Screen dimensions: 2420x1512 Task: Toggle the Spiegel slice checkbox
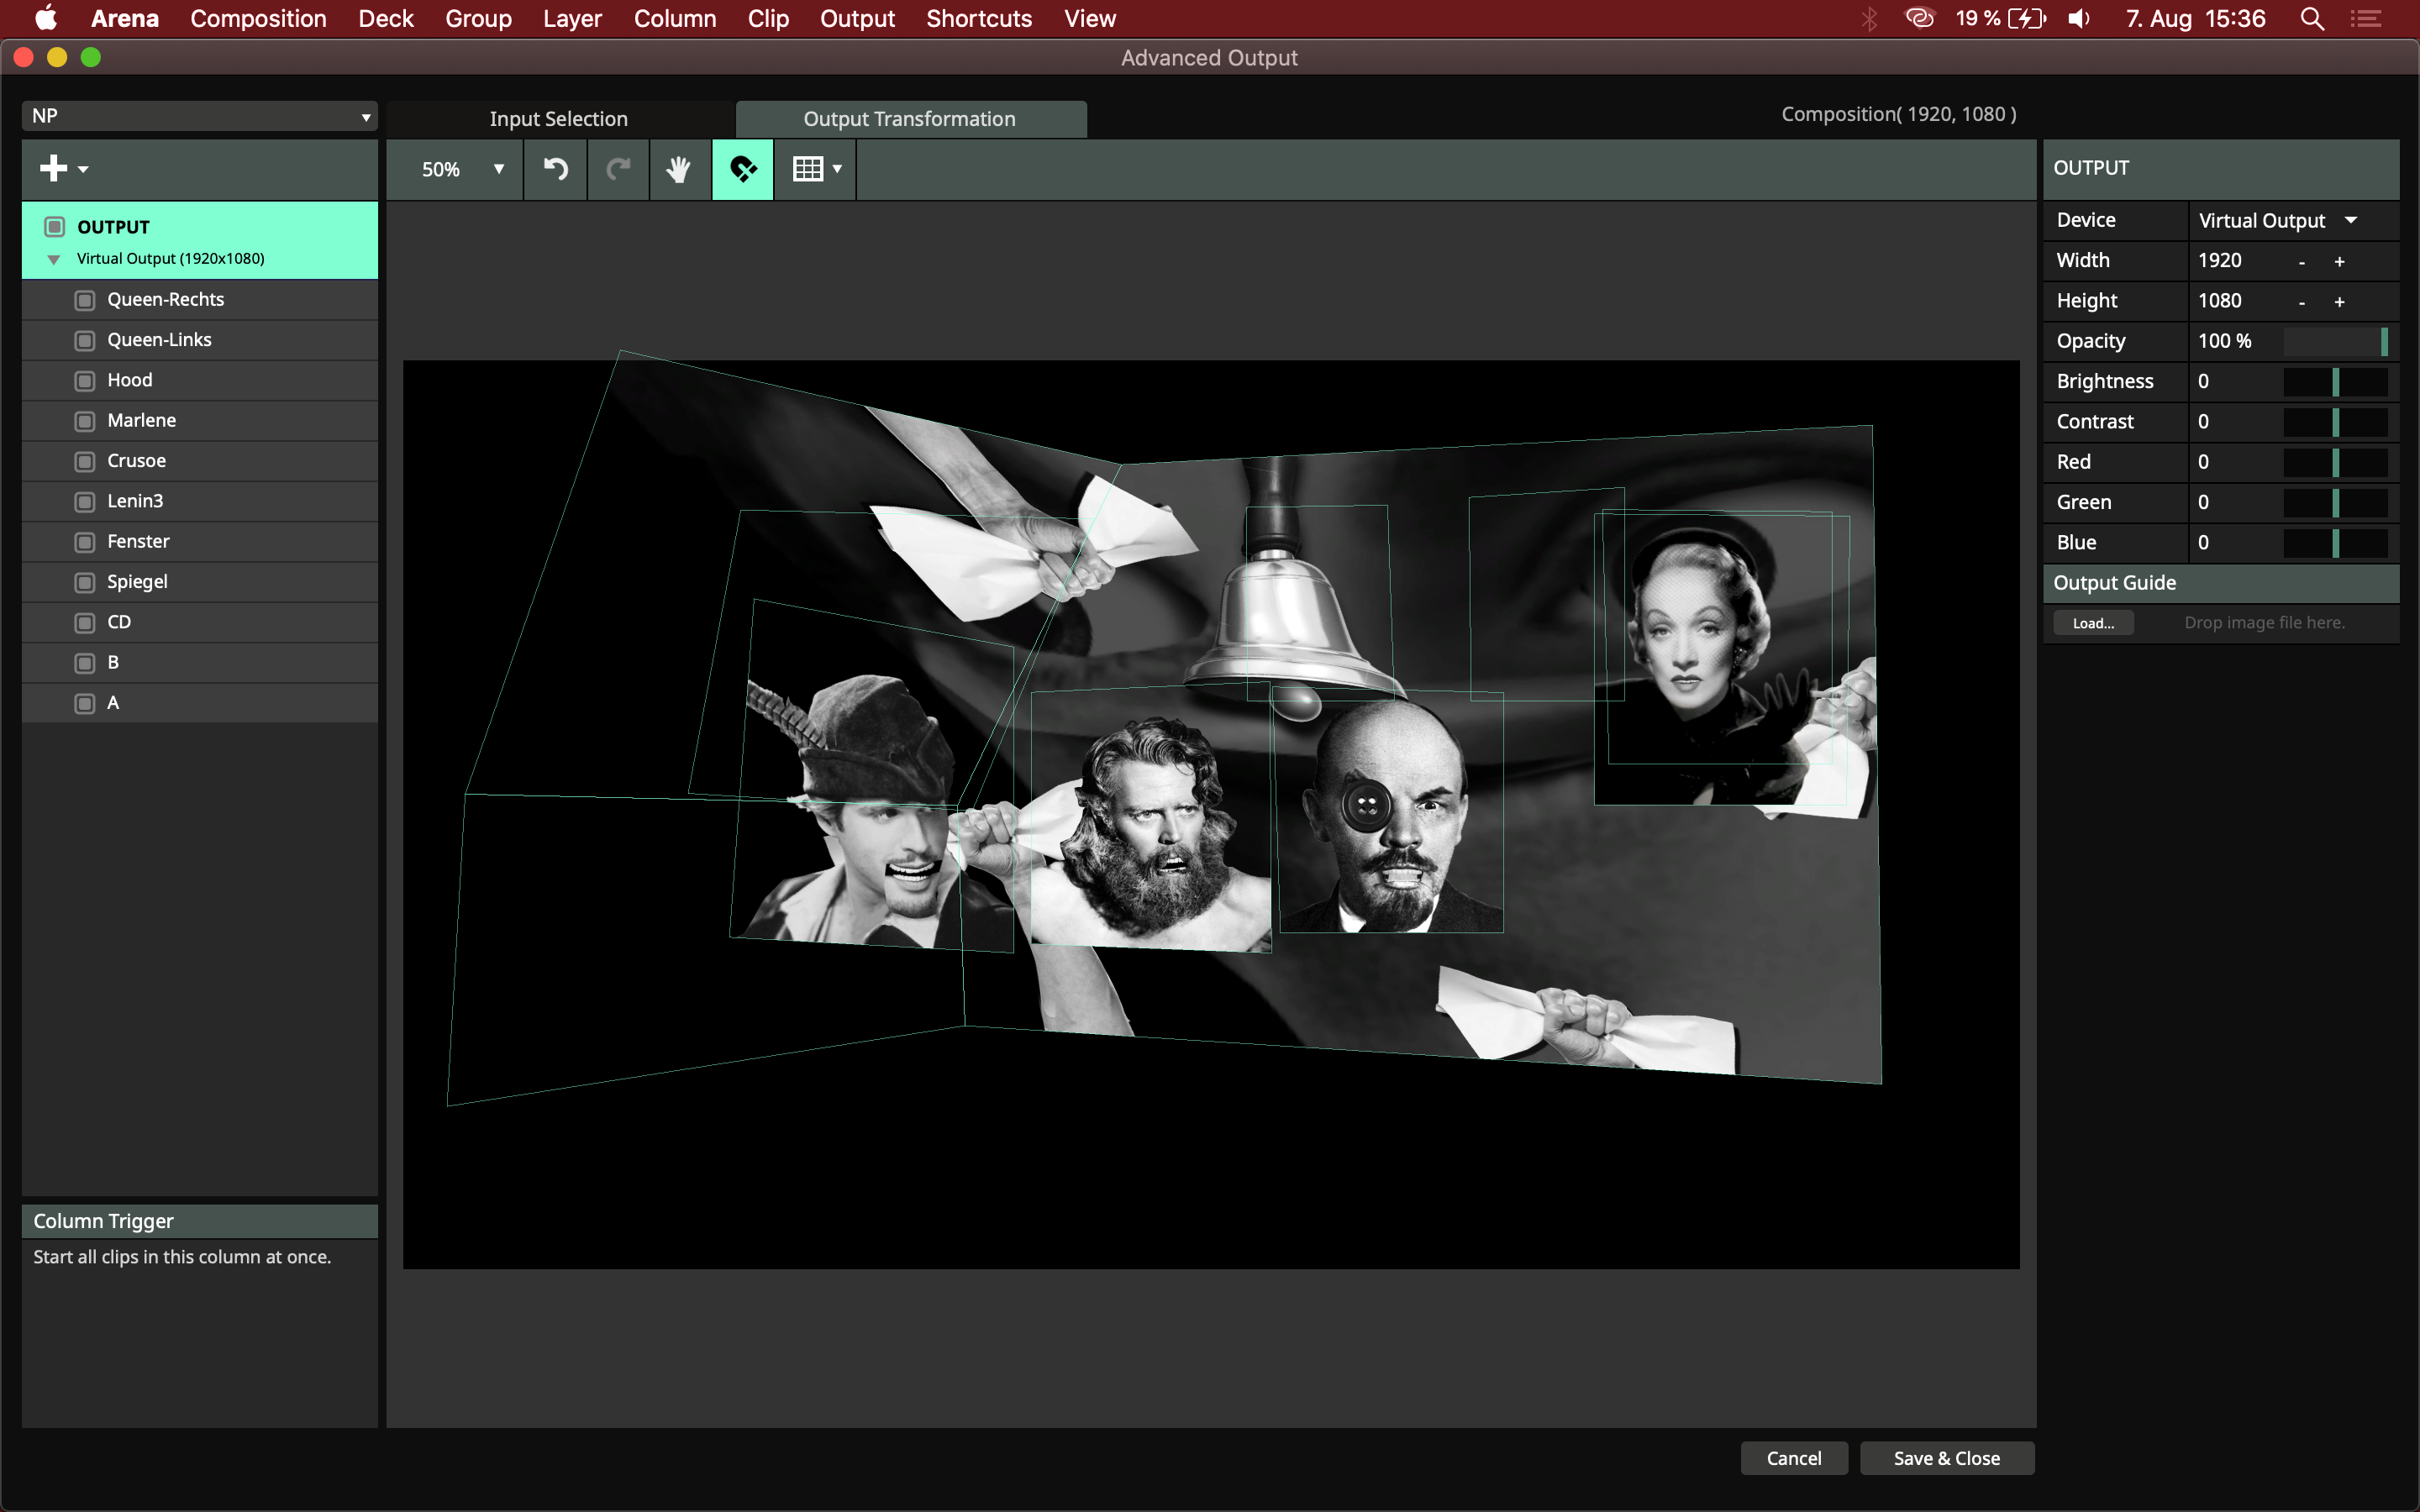[85, 582]
